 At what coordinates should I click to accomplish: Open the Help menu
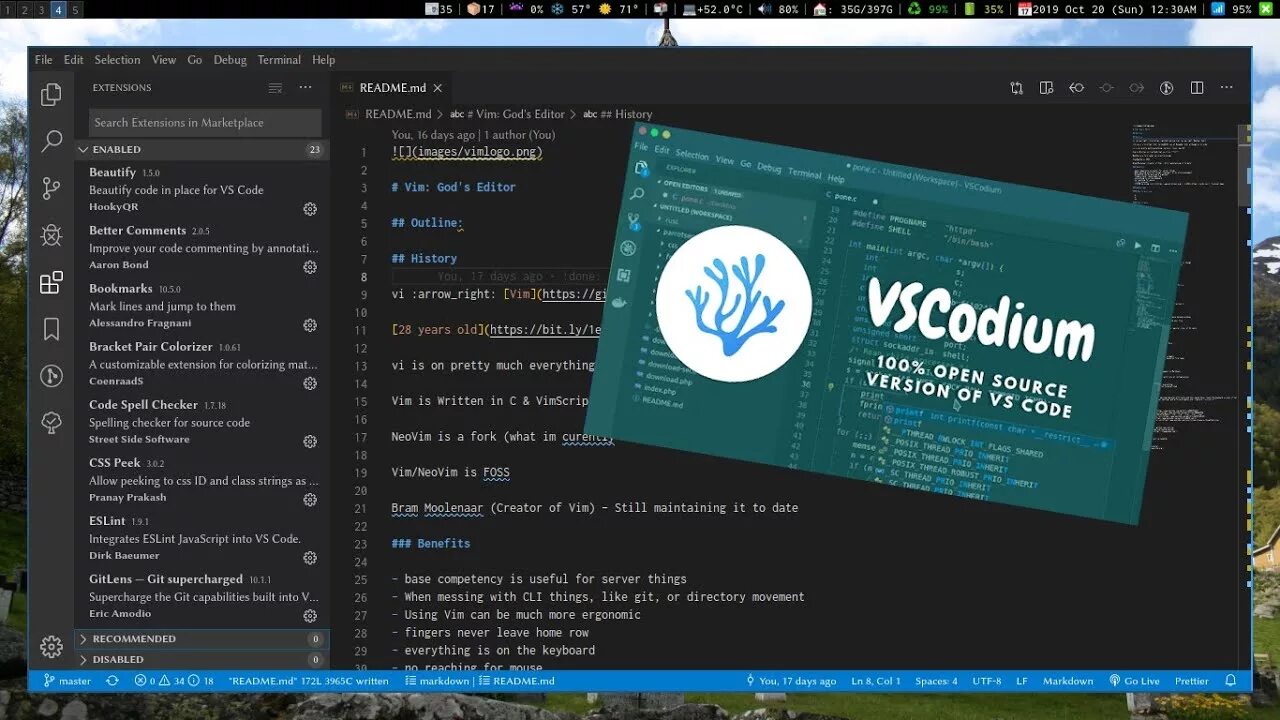pyautogui.click(x=323, y=60)
